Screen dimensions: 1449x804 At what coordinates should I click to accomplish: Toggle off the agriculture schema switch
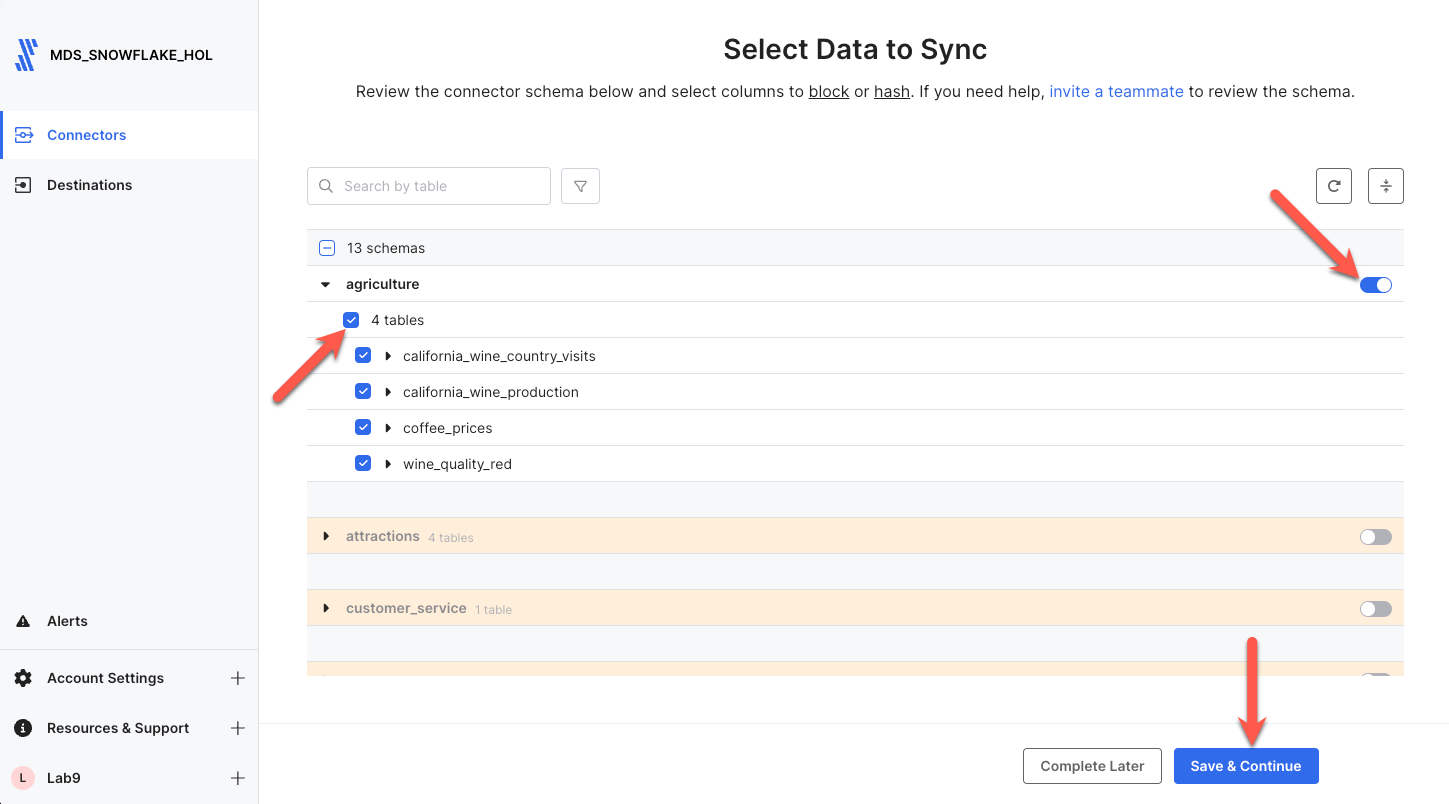pyautogui.click(x=1375, y=285)
